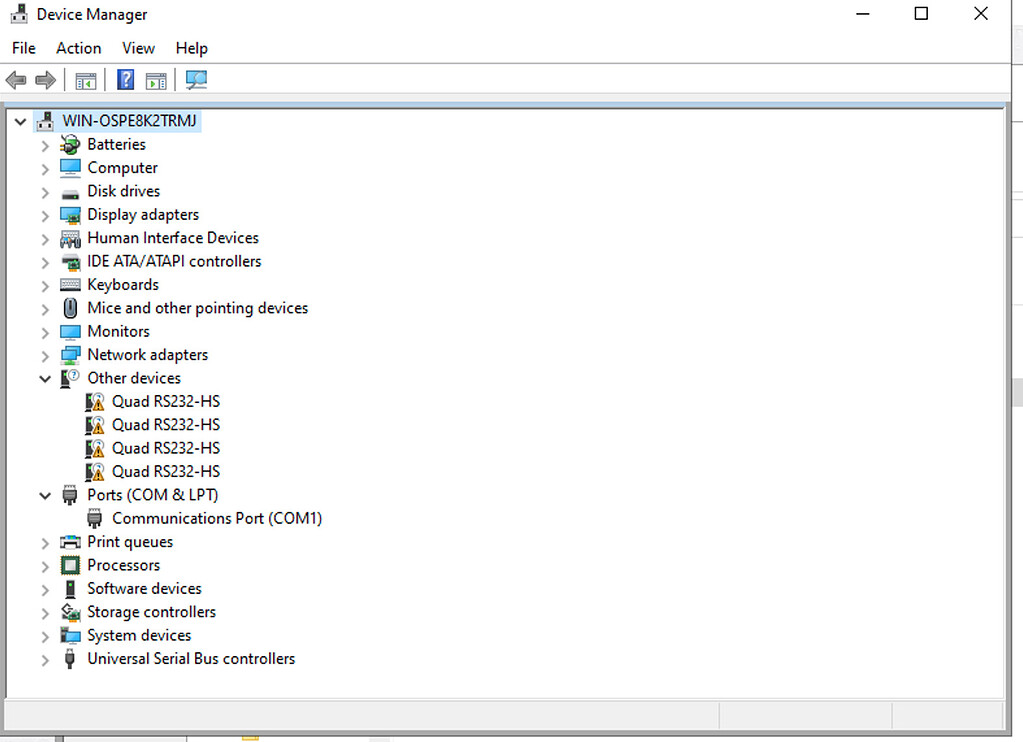Expand the Network adapters category
The image size is (1023, 742).
point(45,355)
